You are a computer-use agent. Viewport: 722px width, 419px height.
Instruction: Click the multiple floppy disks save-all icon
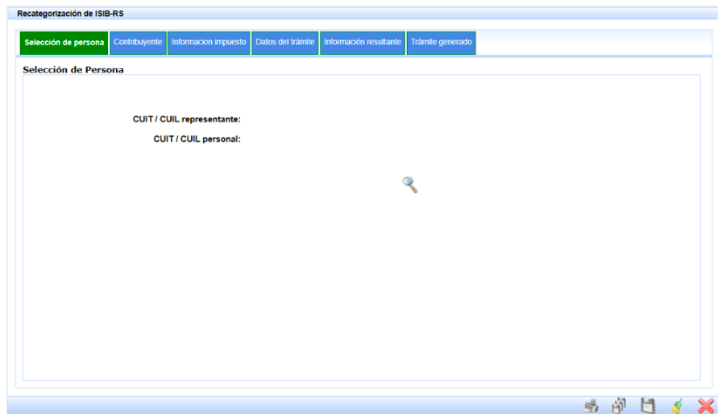[619, 406]
